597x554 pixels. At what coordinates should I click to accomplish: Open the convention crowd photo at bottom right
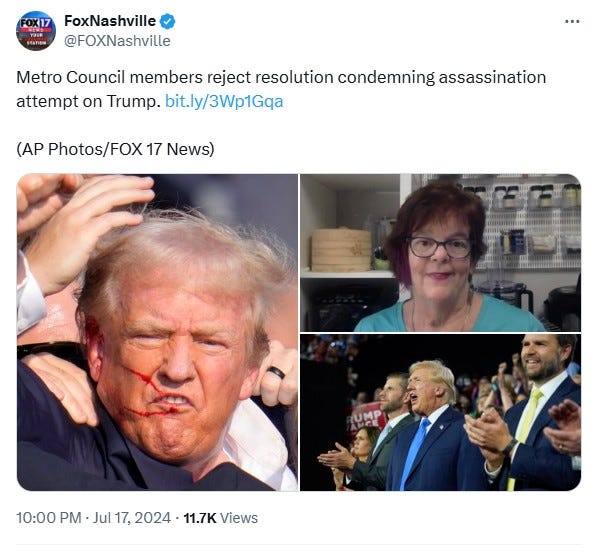tap(441, 412)
